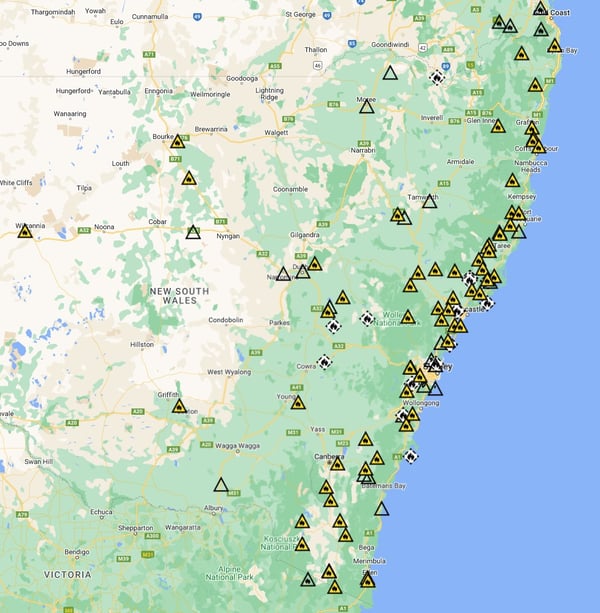The image size is (600, 613).
Task: Open the diamond fire marker north of Parkes
Action: (x=333, y=326)
